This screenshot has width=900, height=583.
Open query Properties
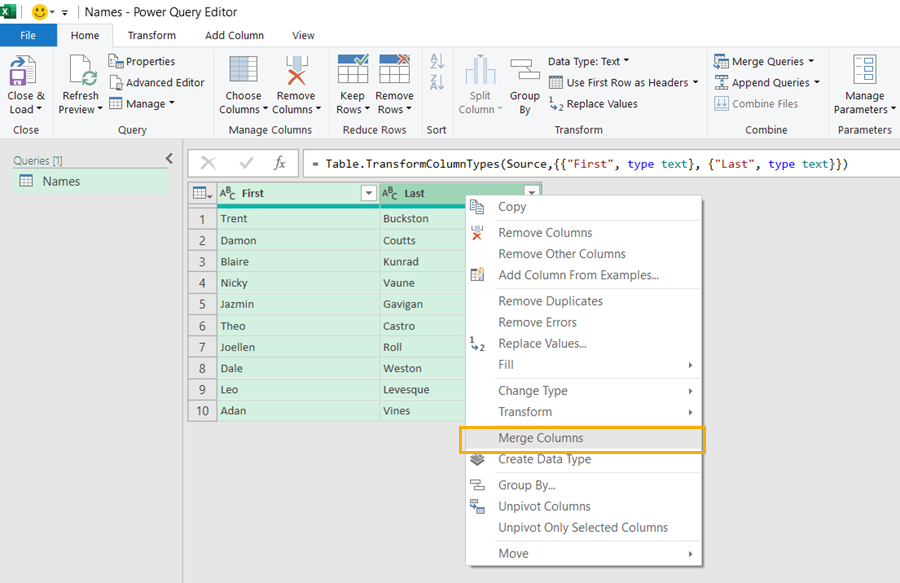(x=142, y=61)
